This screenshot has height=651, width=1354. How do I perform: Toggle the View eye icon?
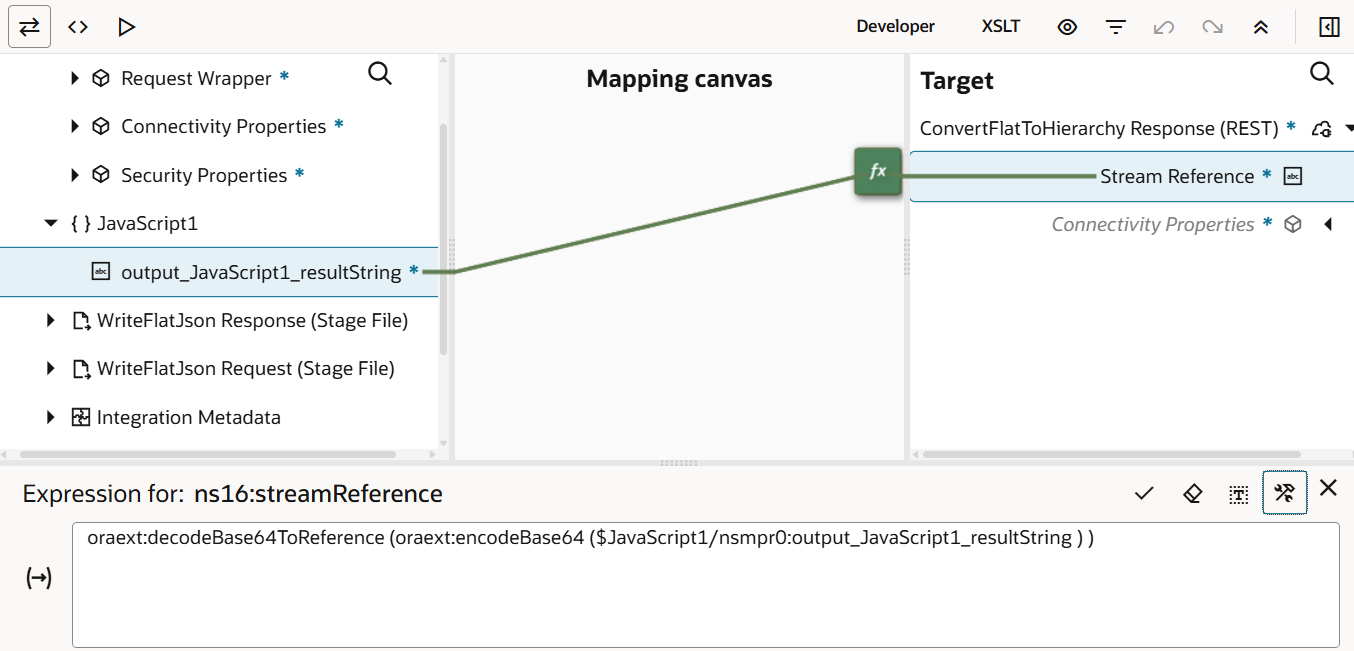click(x=1067, y=27)
